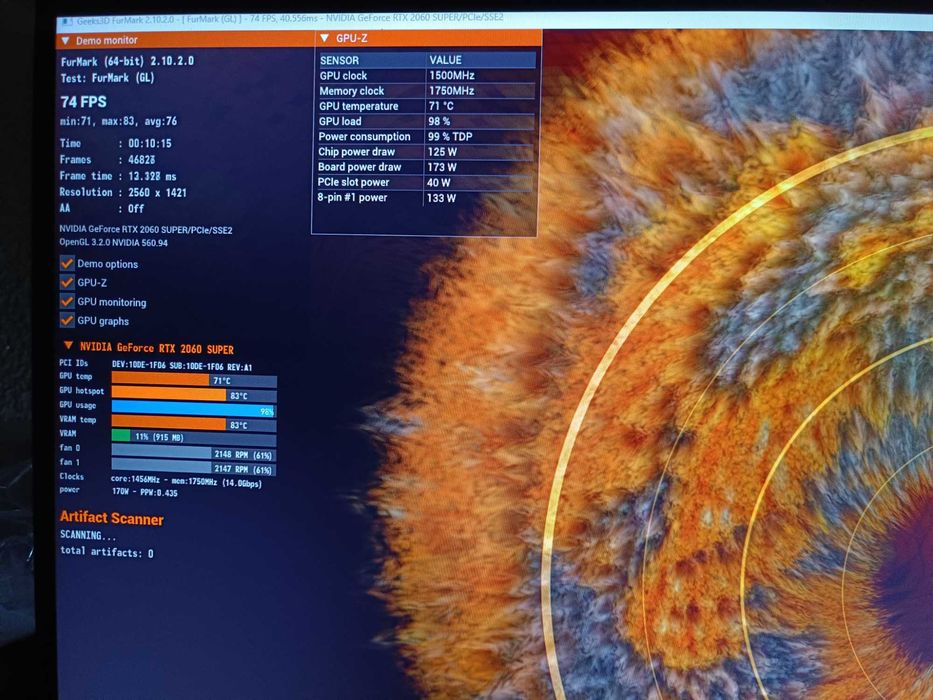This screenshot has width=933, height=700.
Task: Select the 8-pin #1 power row label
Action: point(352,198)
